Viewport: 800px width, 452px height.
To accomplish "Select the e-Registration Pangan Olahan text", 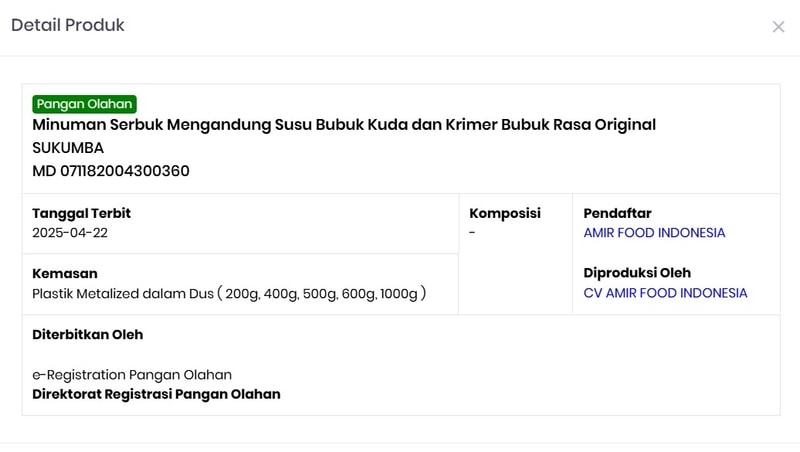I will (x=132, y=375).
